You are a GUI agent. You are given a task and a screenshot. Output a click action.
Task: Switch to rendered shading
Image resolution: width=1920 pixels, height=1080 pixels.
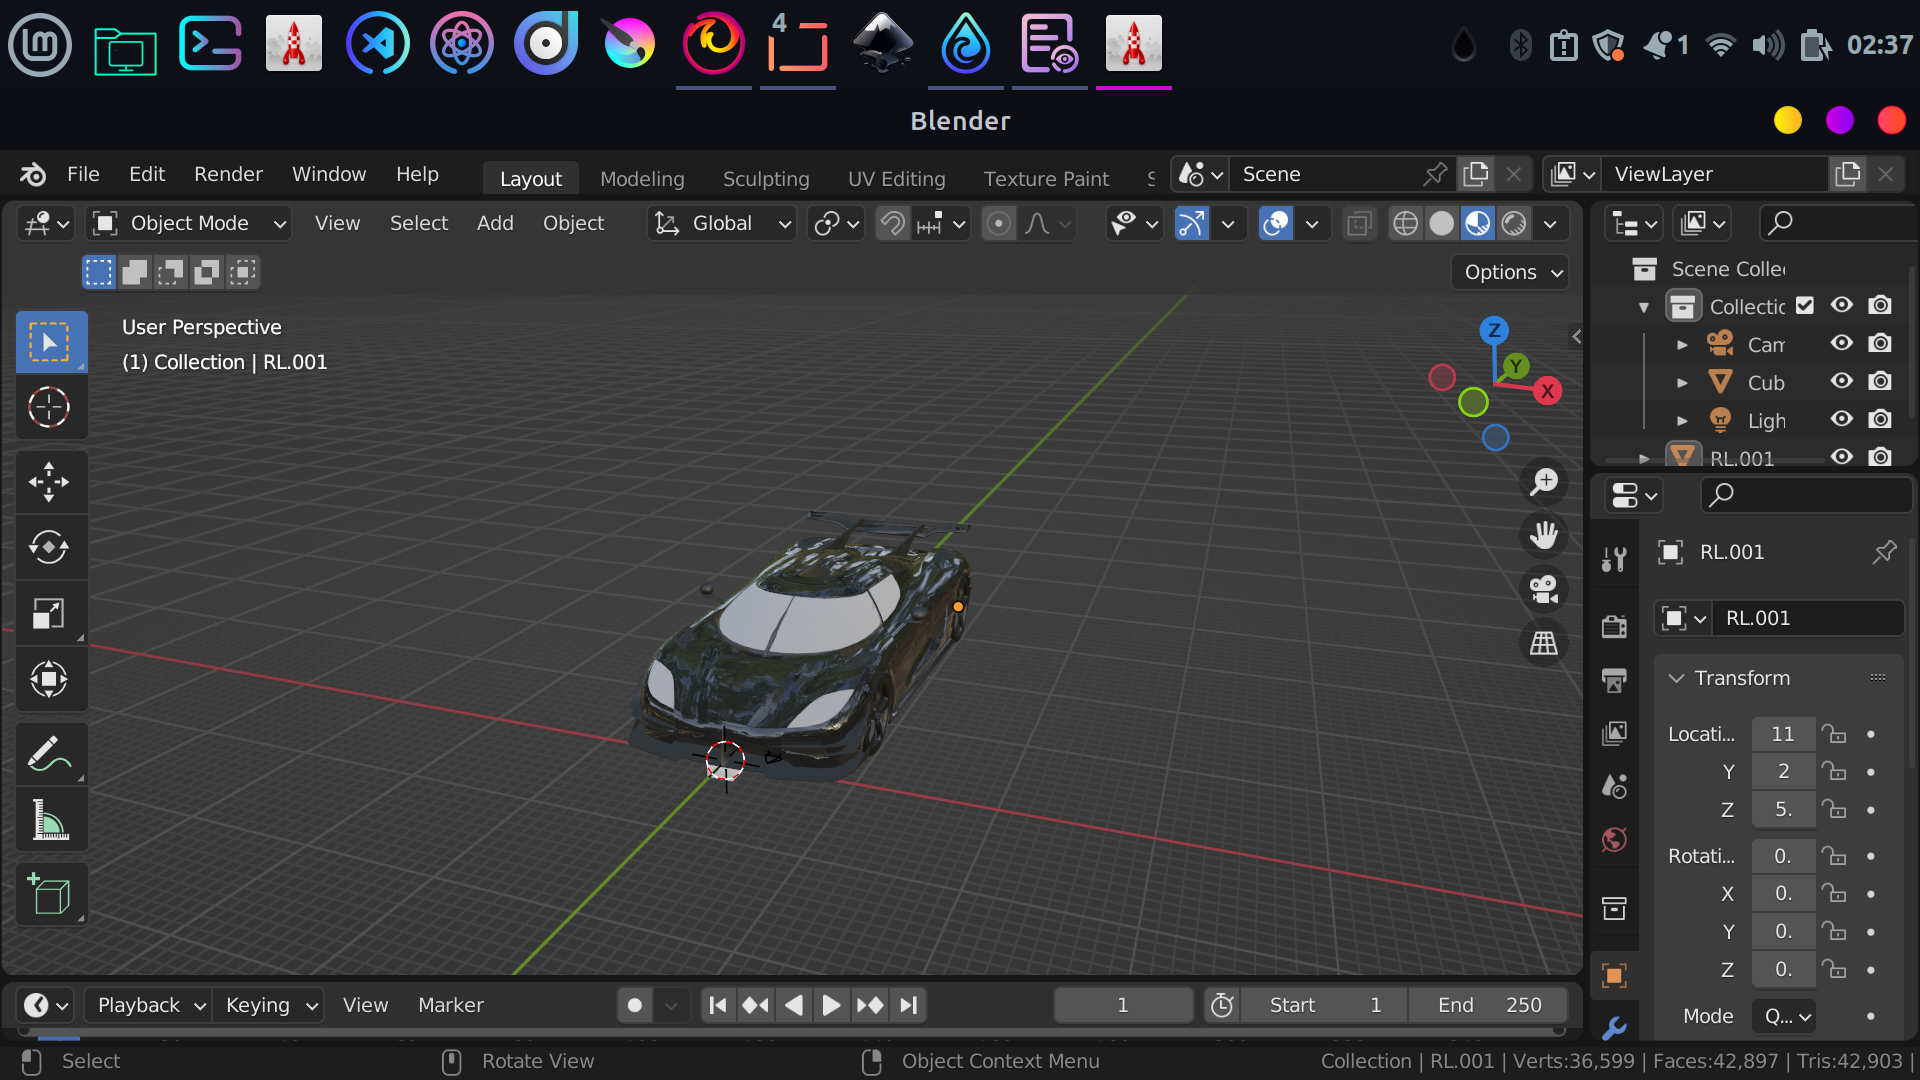pyautogui.click(x=1514, y=223)
